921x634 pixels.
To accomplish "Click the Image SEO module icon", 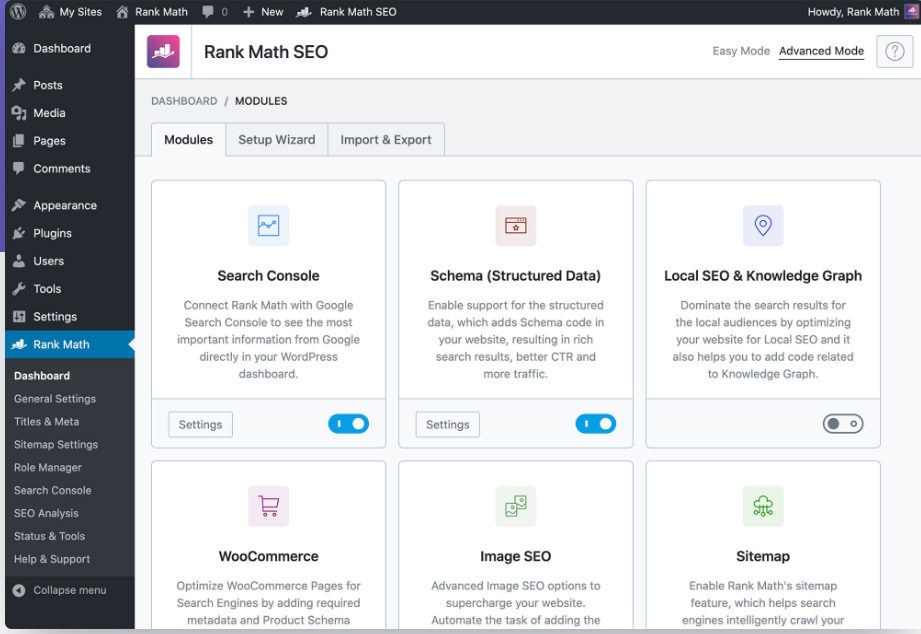I will 516,506.
